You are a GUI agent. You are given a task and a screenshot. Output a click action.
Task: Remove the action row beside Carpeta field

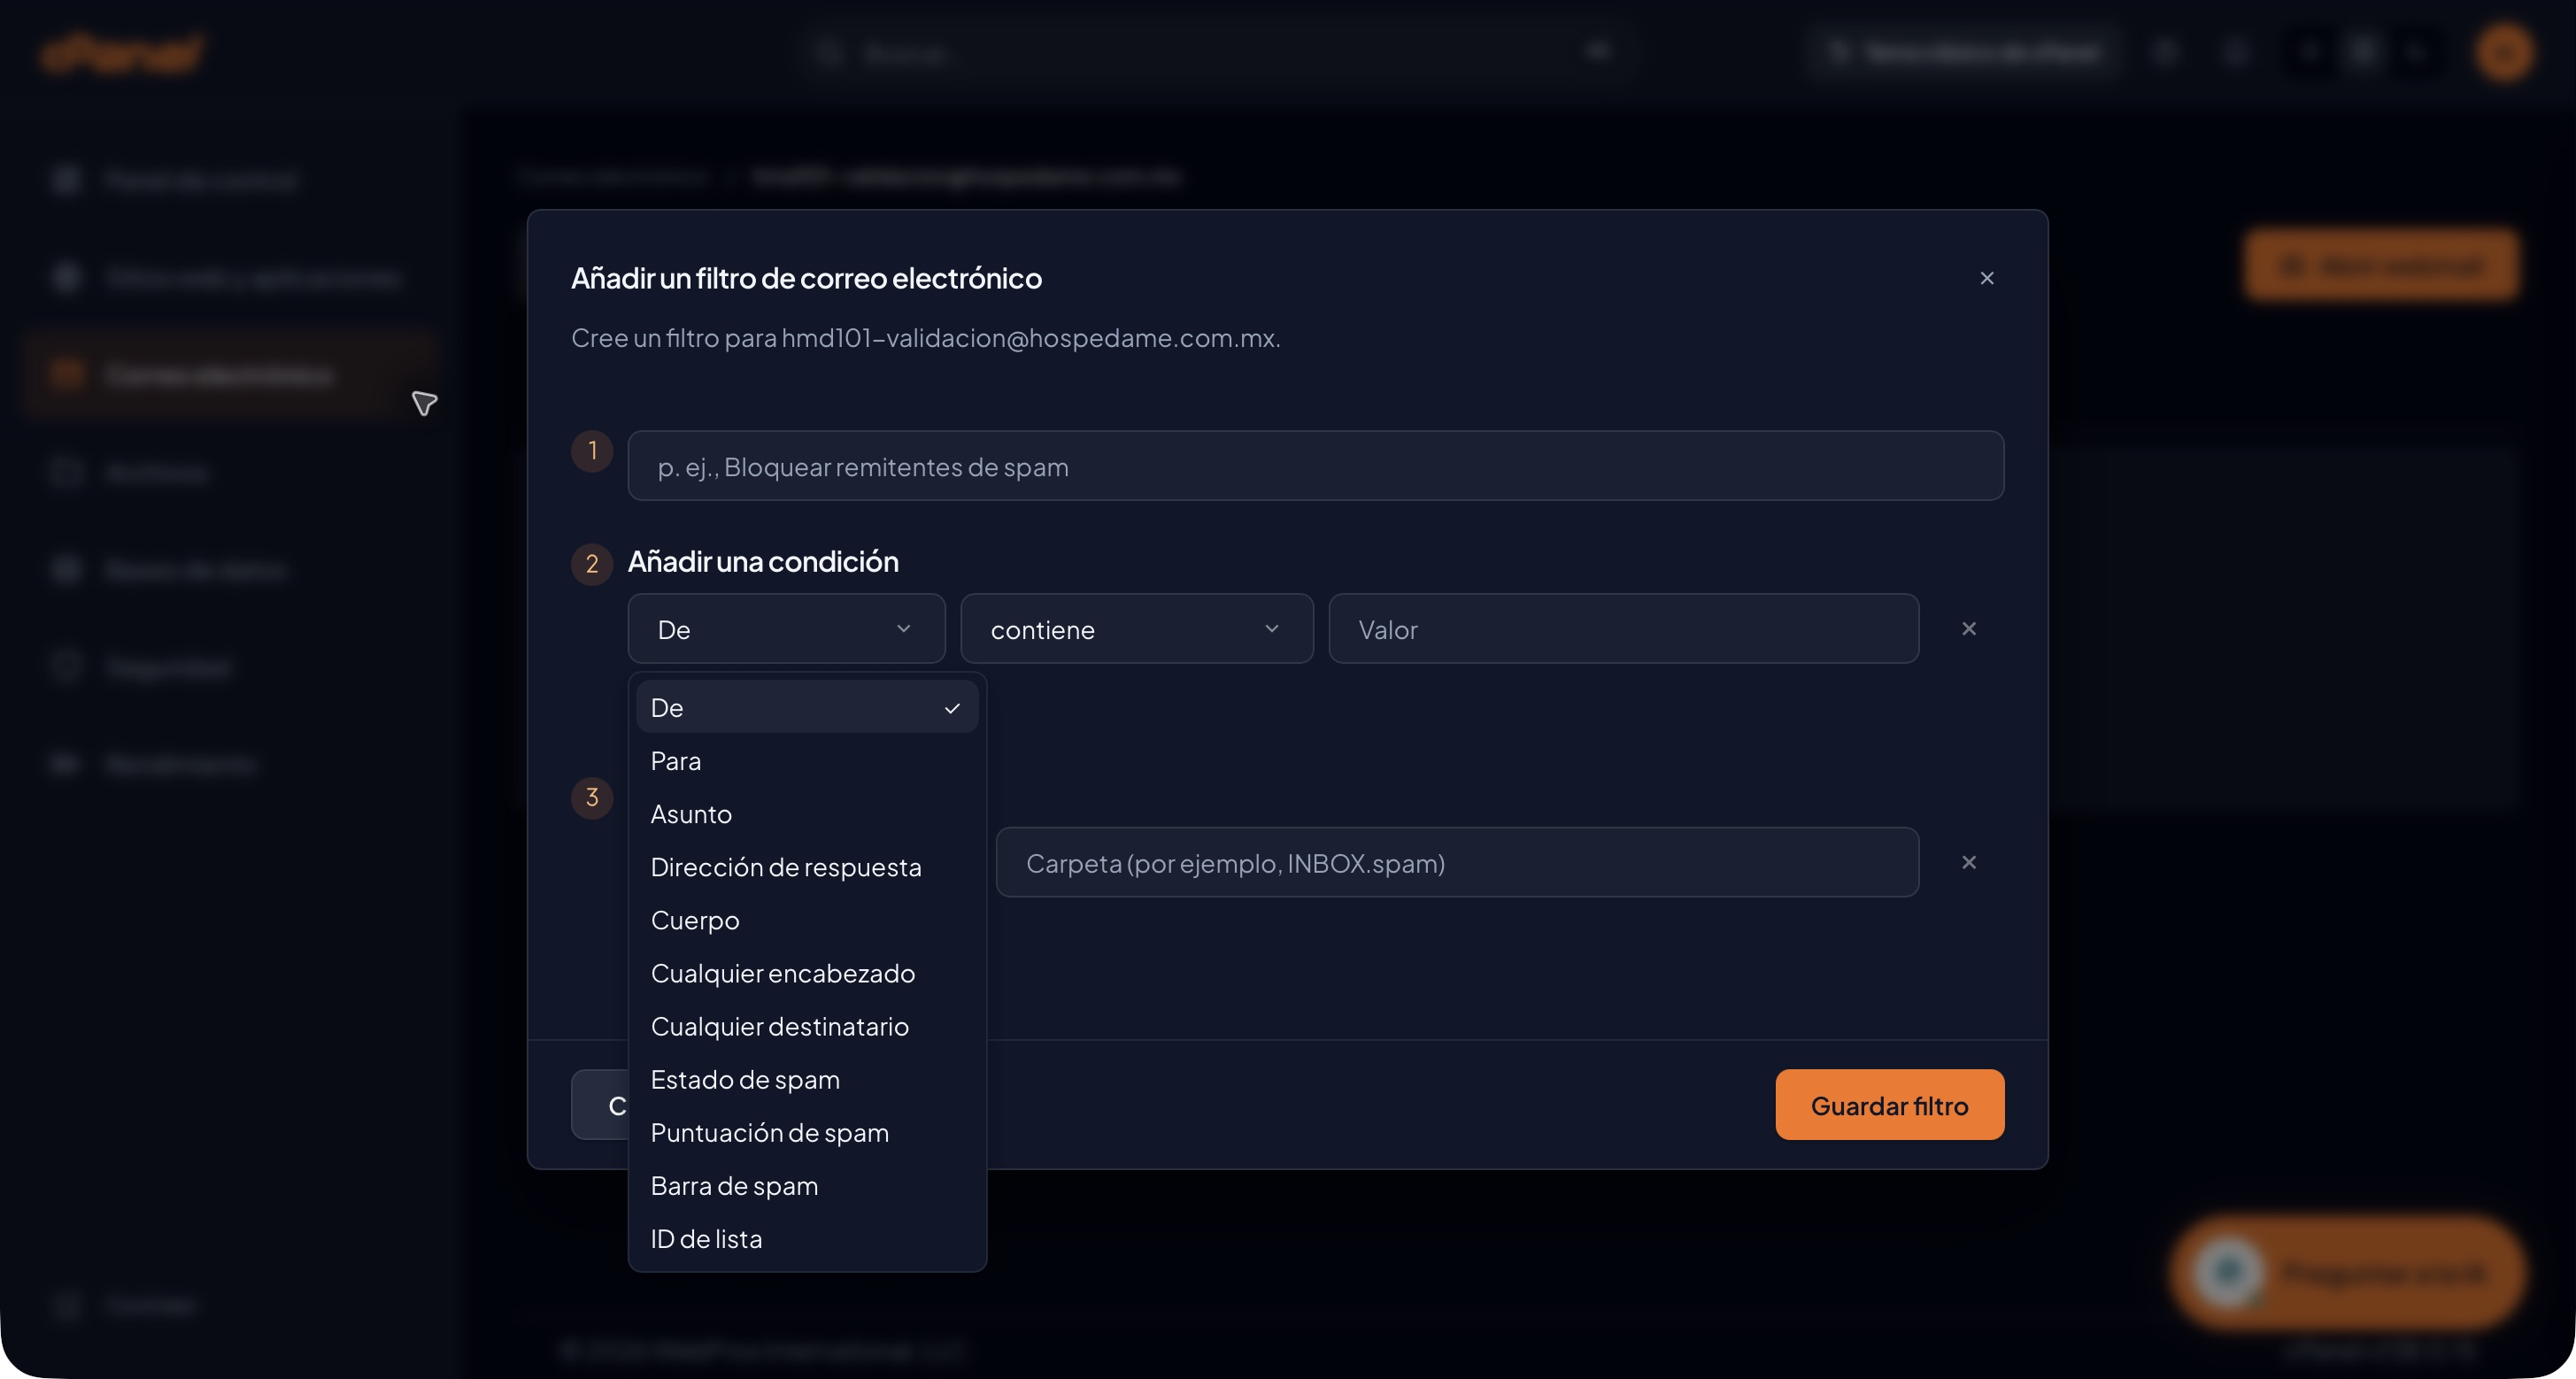pos(1968,862)
